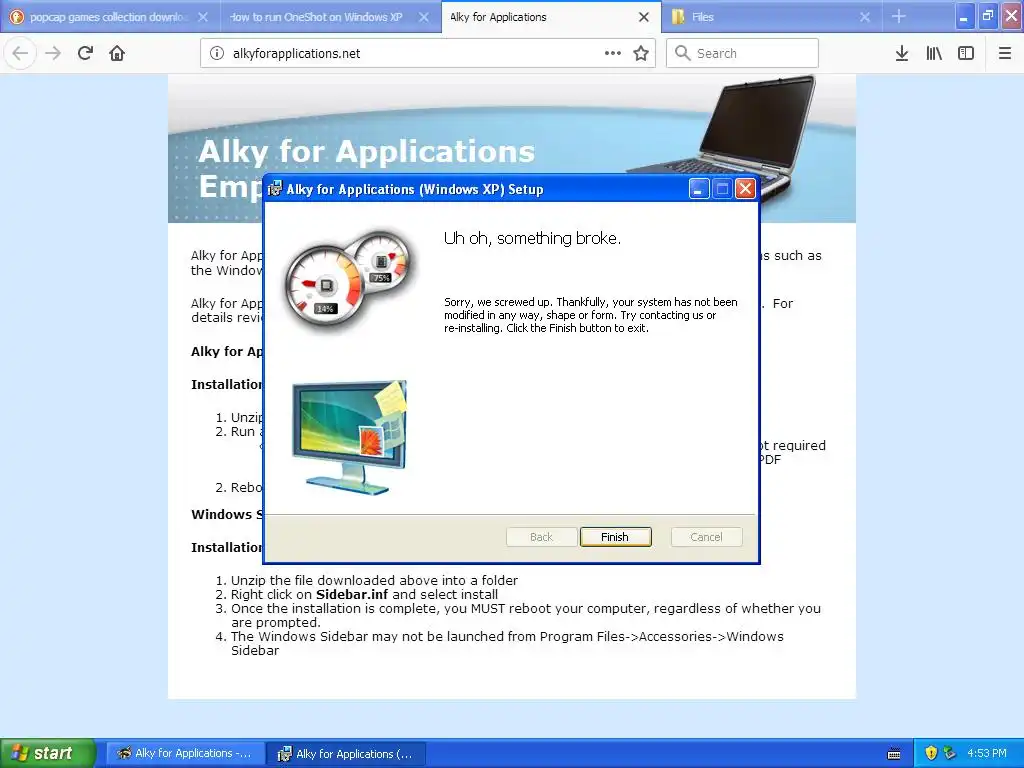Open the page actions three-dot menu
The image size is (1024, 768).
(613, 54)
